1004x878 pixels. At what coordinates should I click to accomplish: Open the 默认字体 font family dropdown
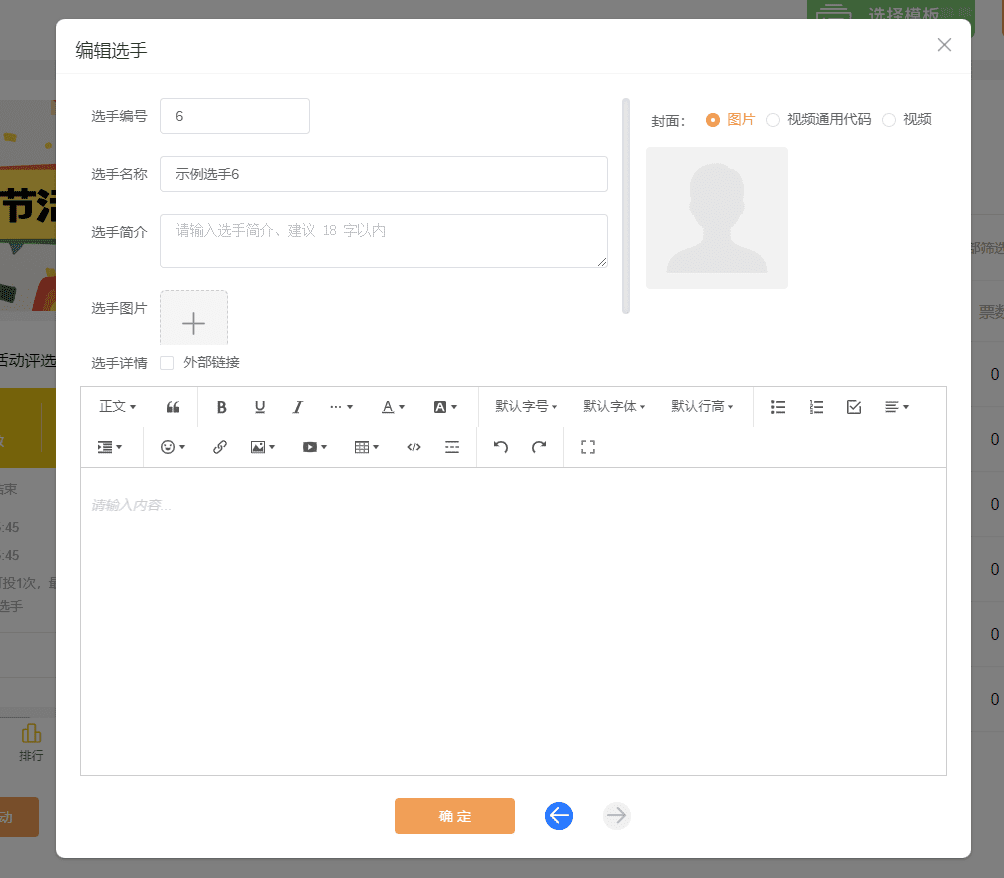point(613,406)
